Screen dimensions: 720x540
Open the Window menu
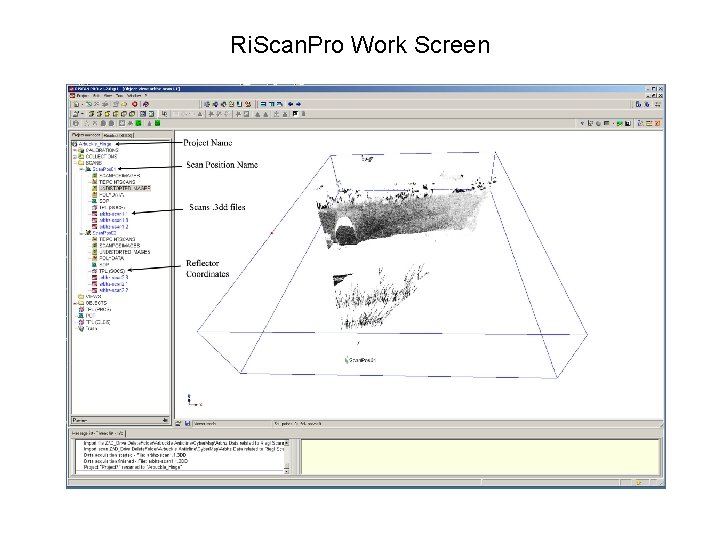(x=134, y=96)
